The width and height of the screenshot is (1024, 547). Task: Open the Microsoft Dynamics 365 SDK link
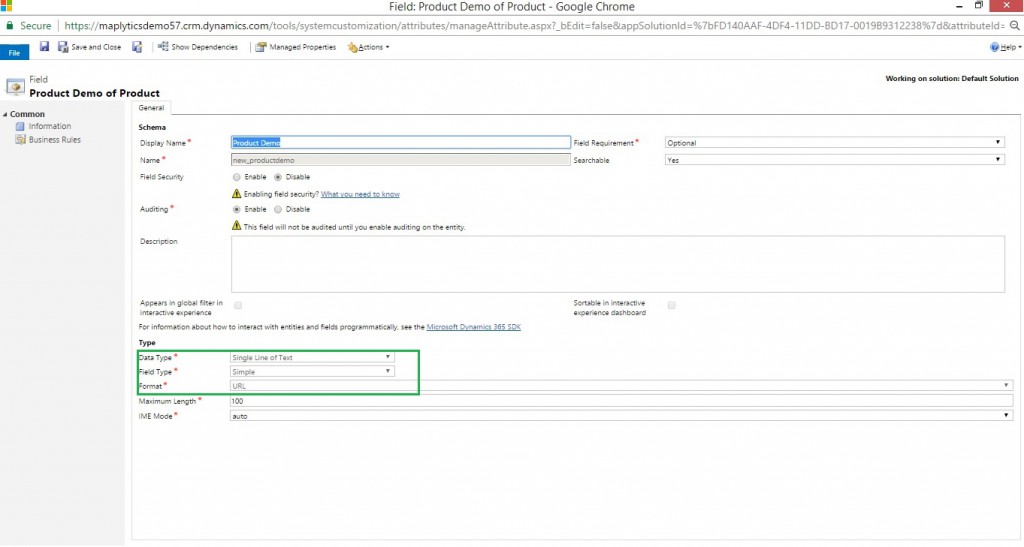473,327
